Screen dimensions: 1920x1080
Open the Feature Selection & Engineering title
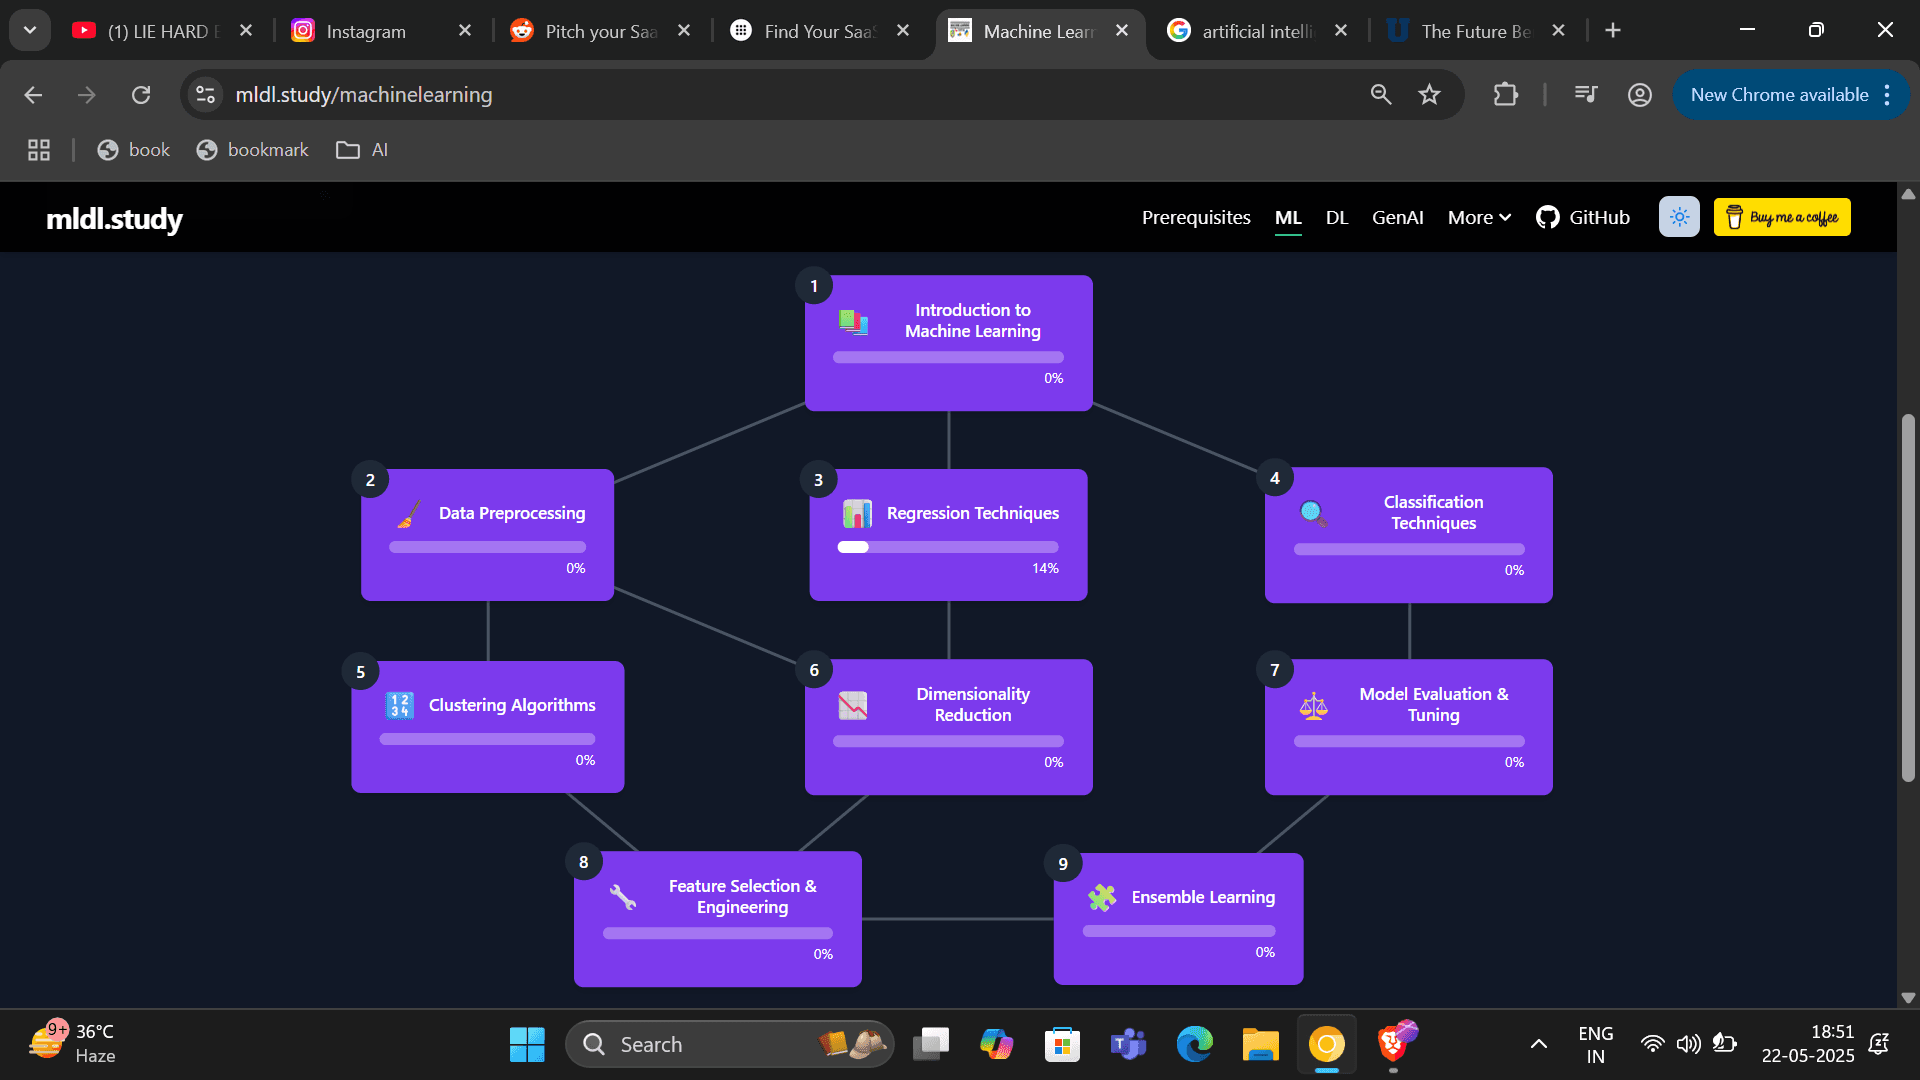[742, 896]
